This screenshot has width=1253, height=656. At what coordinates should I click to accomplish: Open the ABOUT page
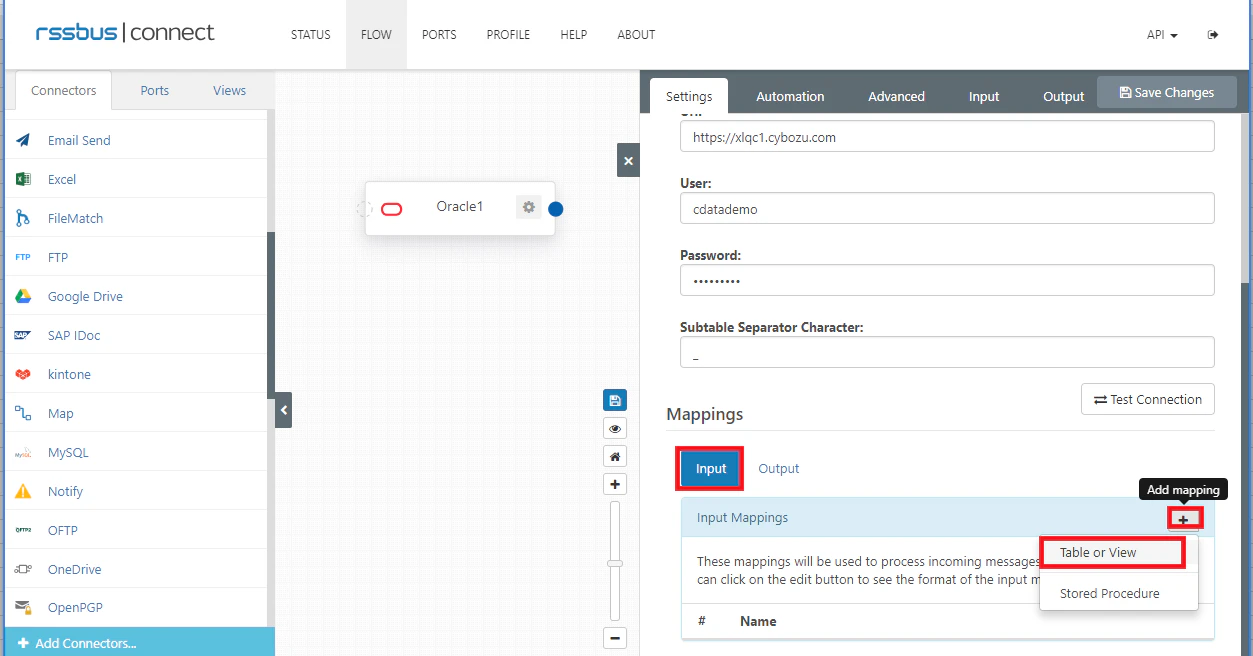coord(636,35)
